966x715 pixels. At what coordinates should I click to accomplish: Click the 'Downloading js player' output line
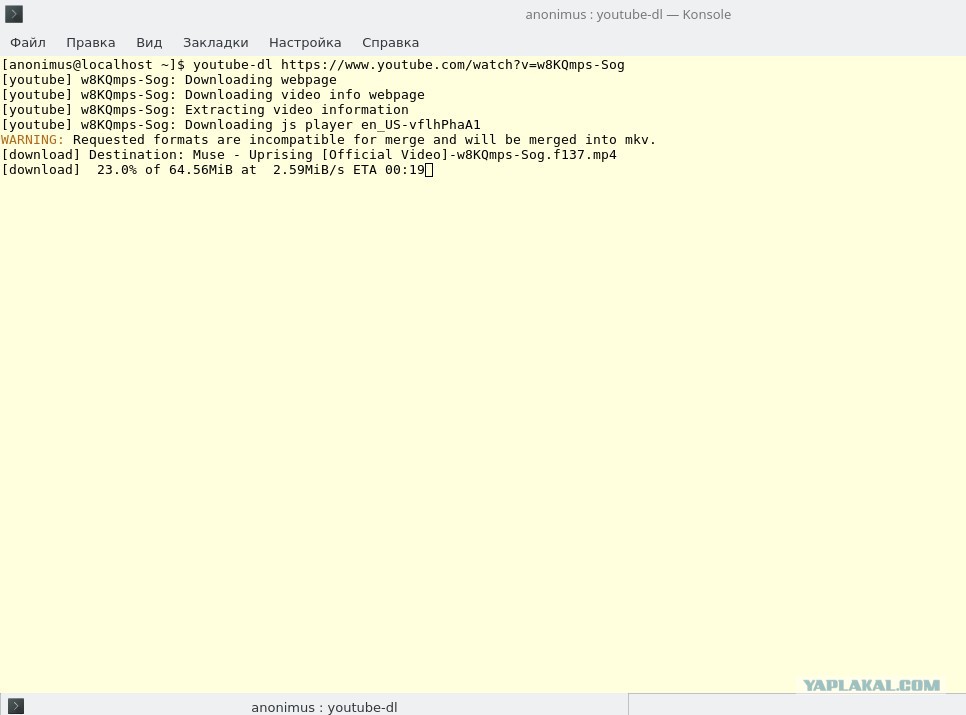coord(241,125)
